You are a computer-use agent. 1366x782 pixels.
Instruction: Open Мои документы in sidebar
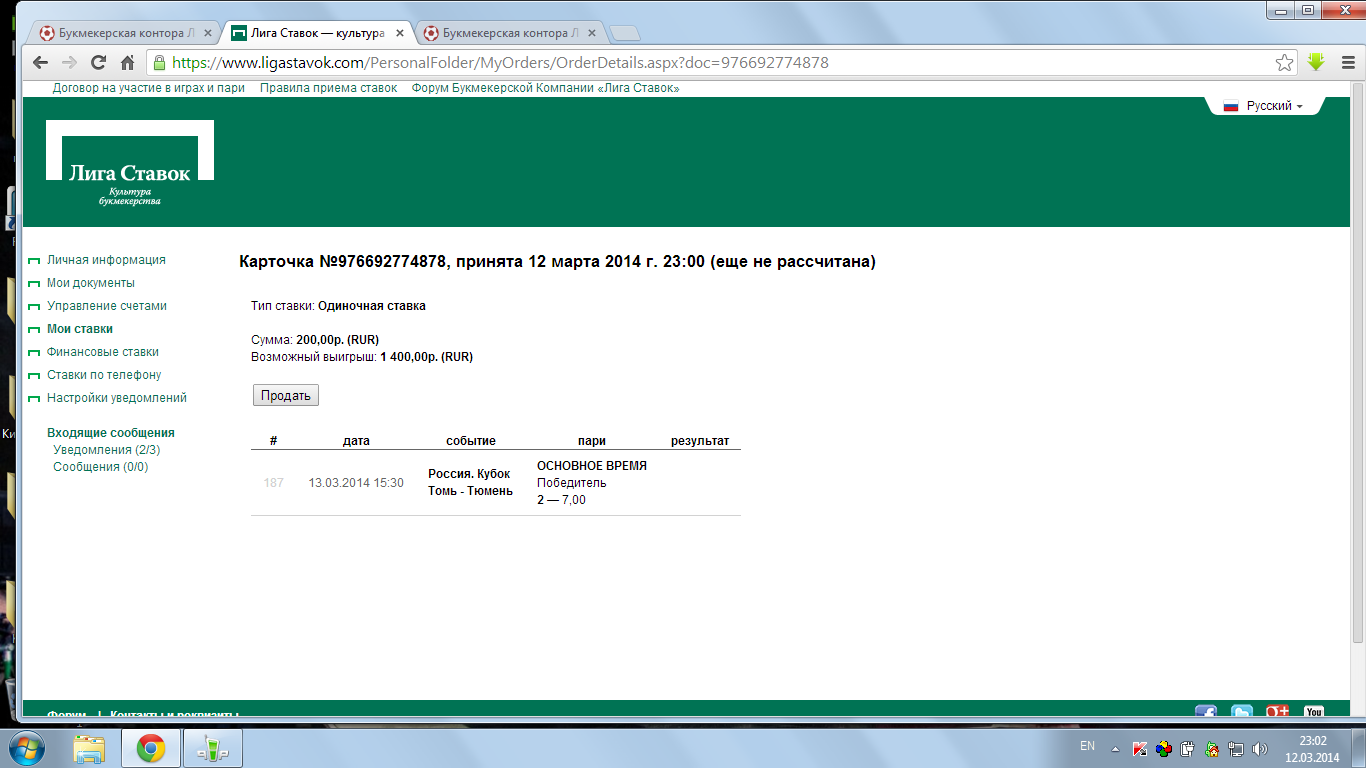click(x=91, y=283)
